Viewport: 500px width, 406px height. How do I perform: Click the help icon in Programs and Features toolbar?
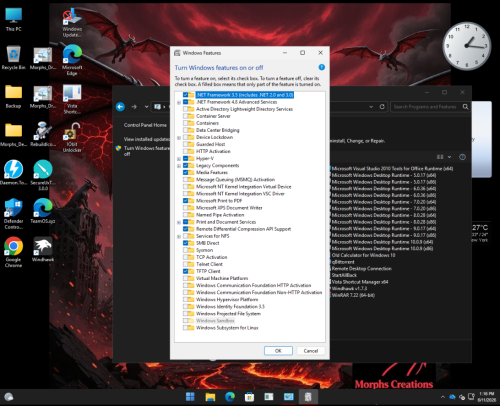click(x=462, y=157)
